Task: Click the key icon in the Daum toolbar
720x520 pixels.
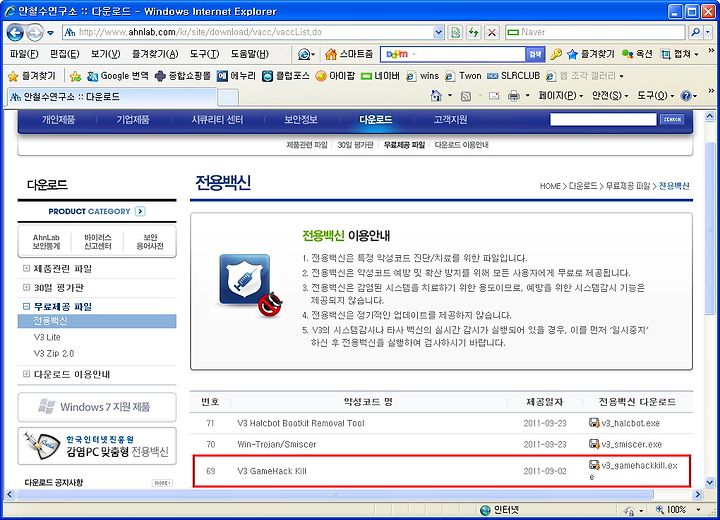Action: coord(556,54)
